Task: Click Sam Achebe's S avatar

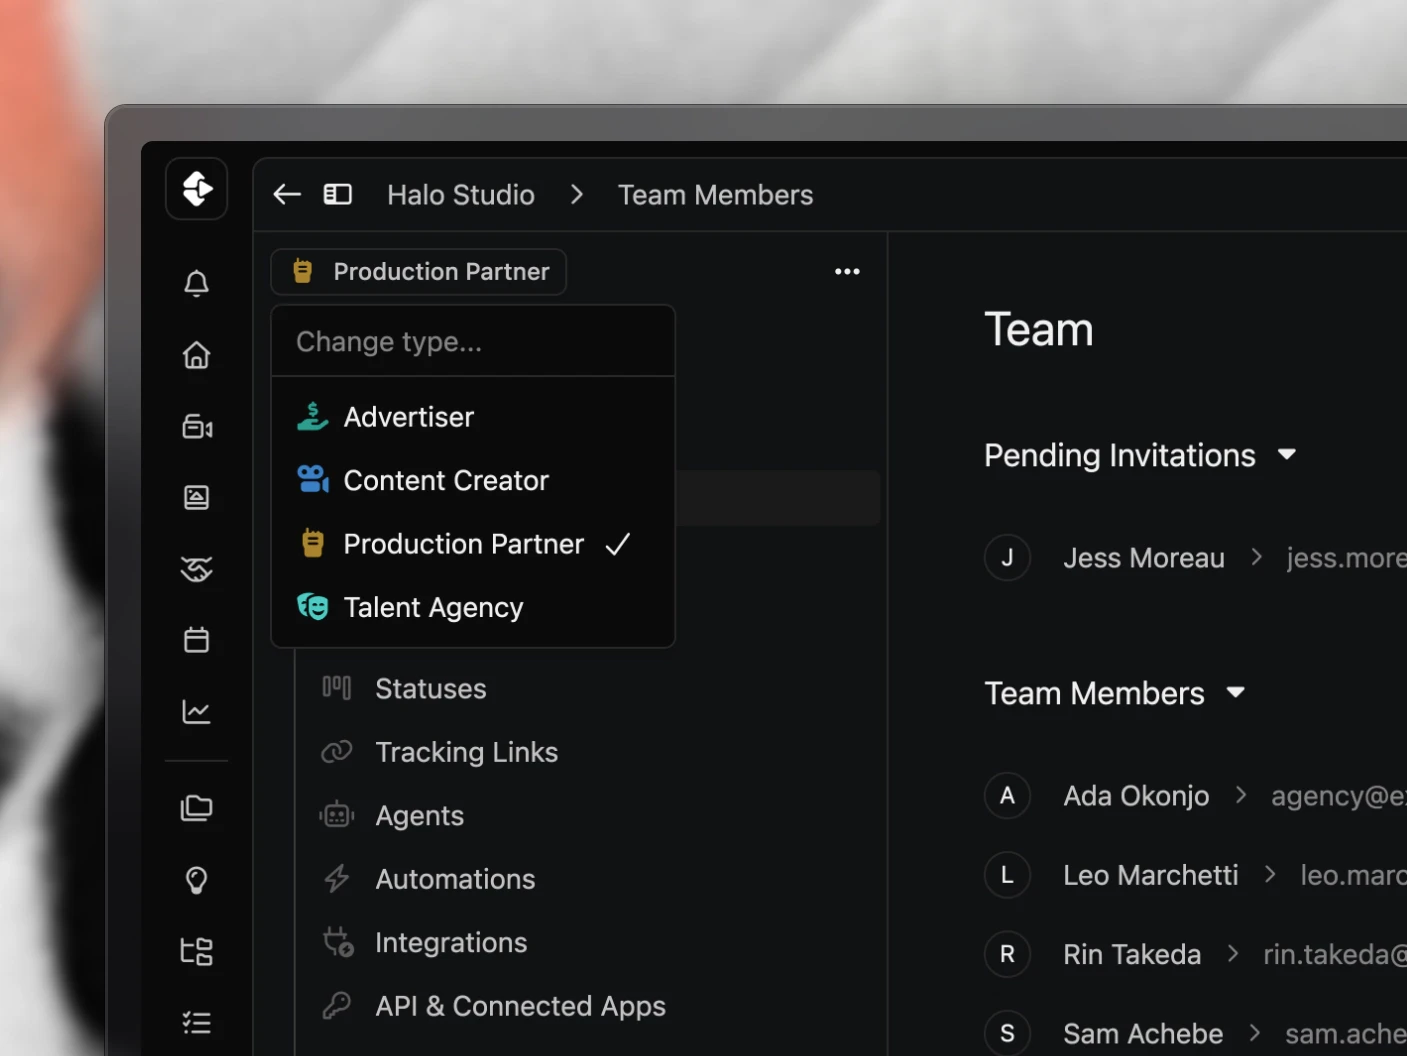Action: coord(1007,1033)
